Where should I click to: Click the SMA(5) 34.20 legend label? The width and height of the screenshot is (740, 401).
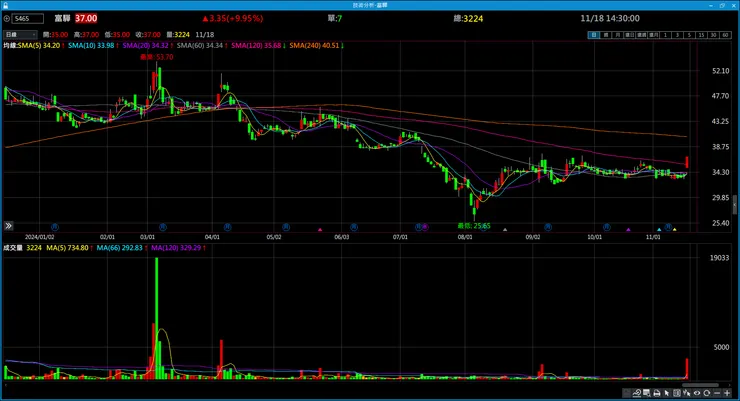[x=39, y=45]
